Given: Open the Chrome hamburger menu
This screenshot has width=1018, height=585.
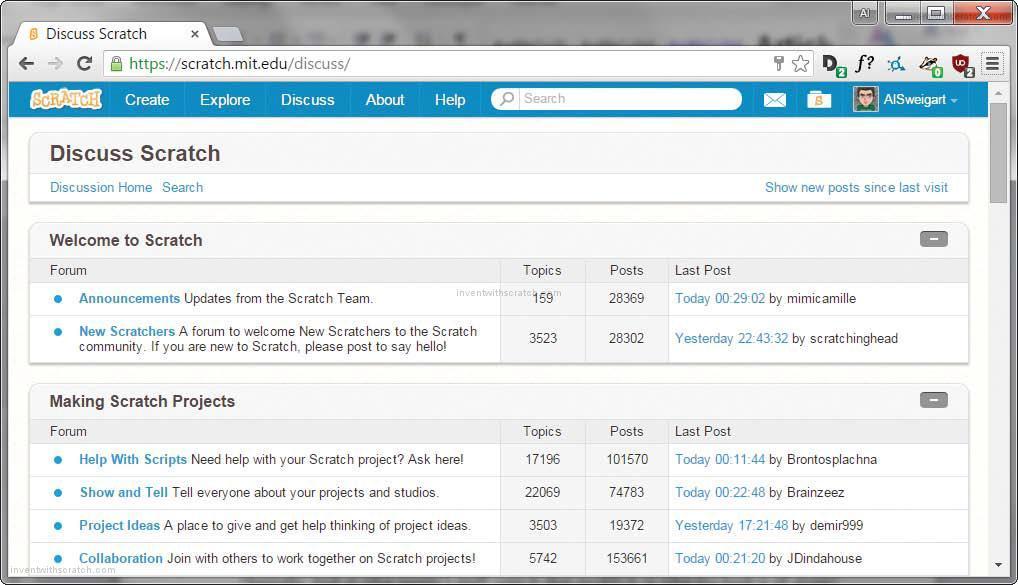Looking at the screenshot, I should [x=992, y=64].
